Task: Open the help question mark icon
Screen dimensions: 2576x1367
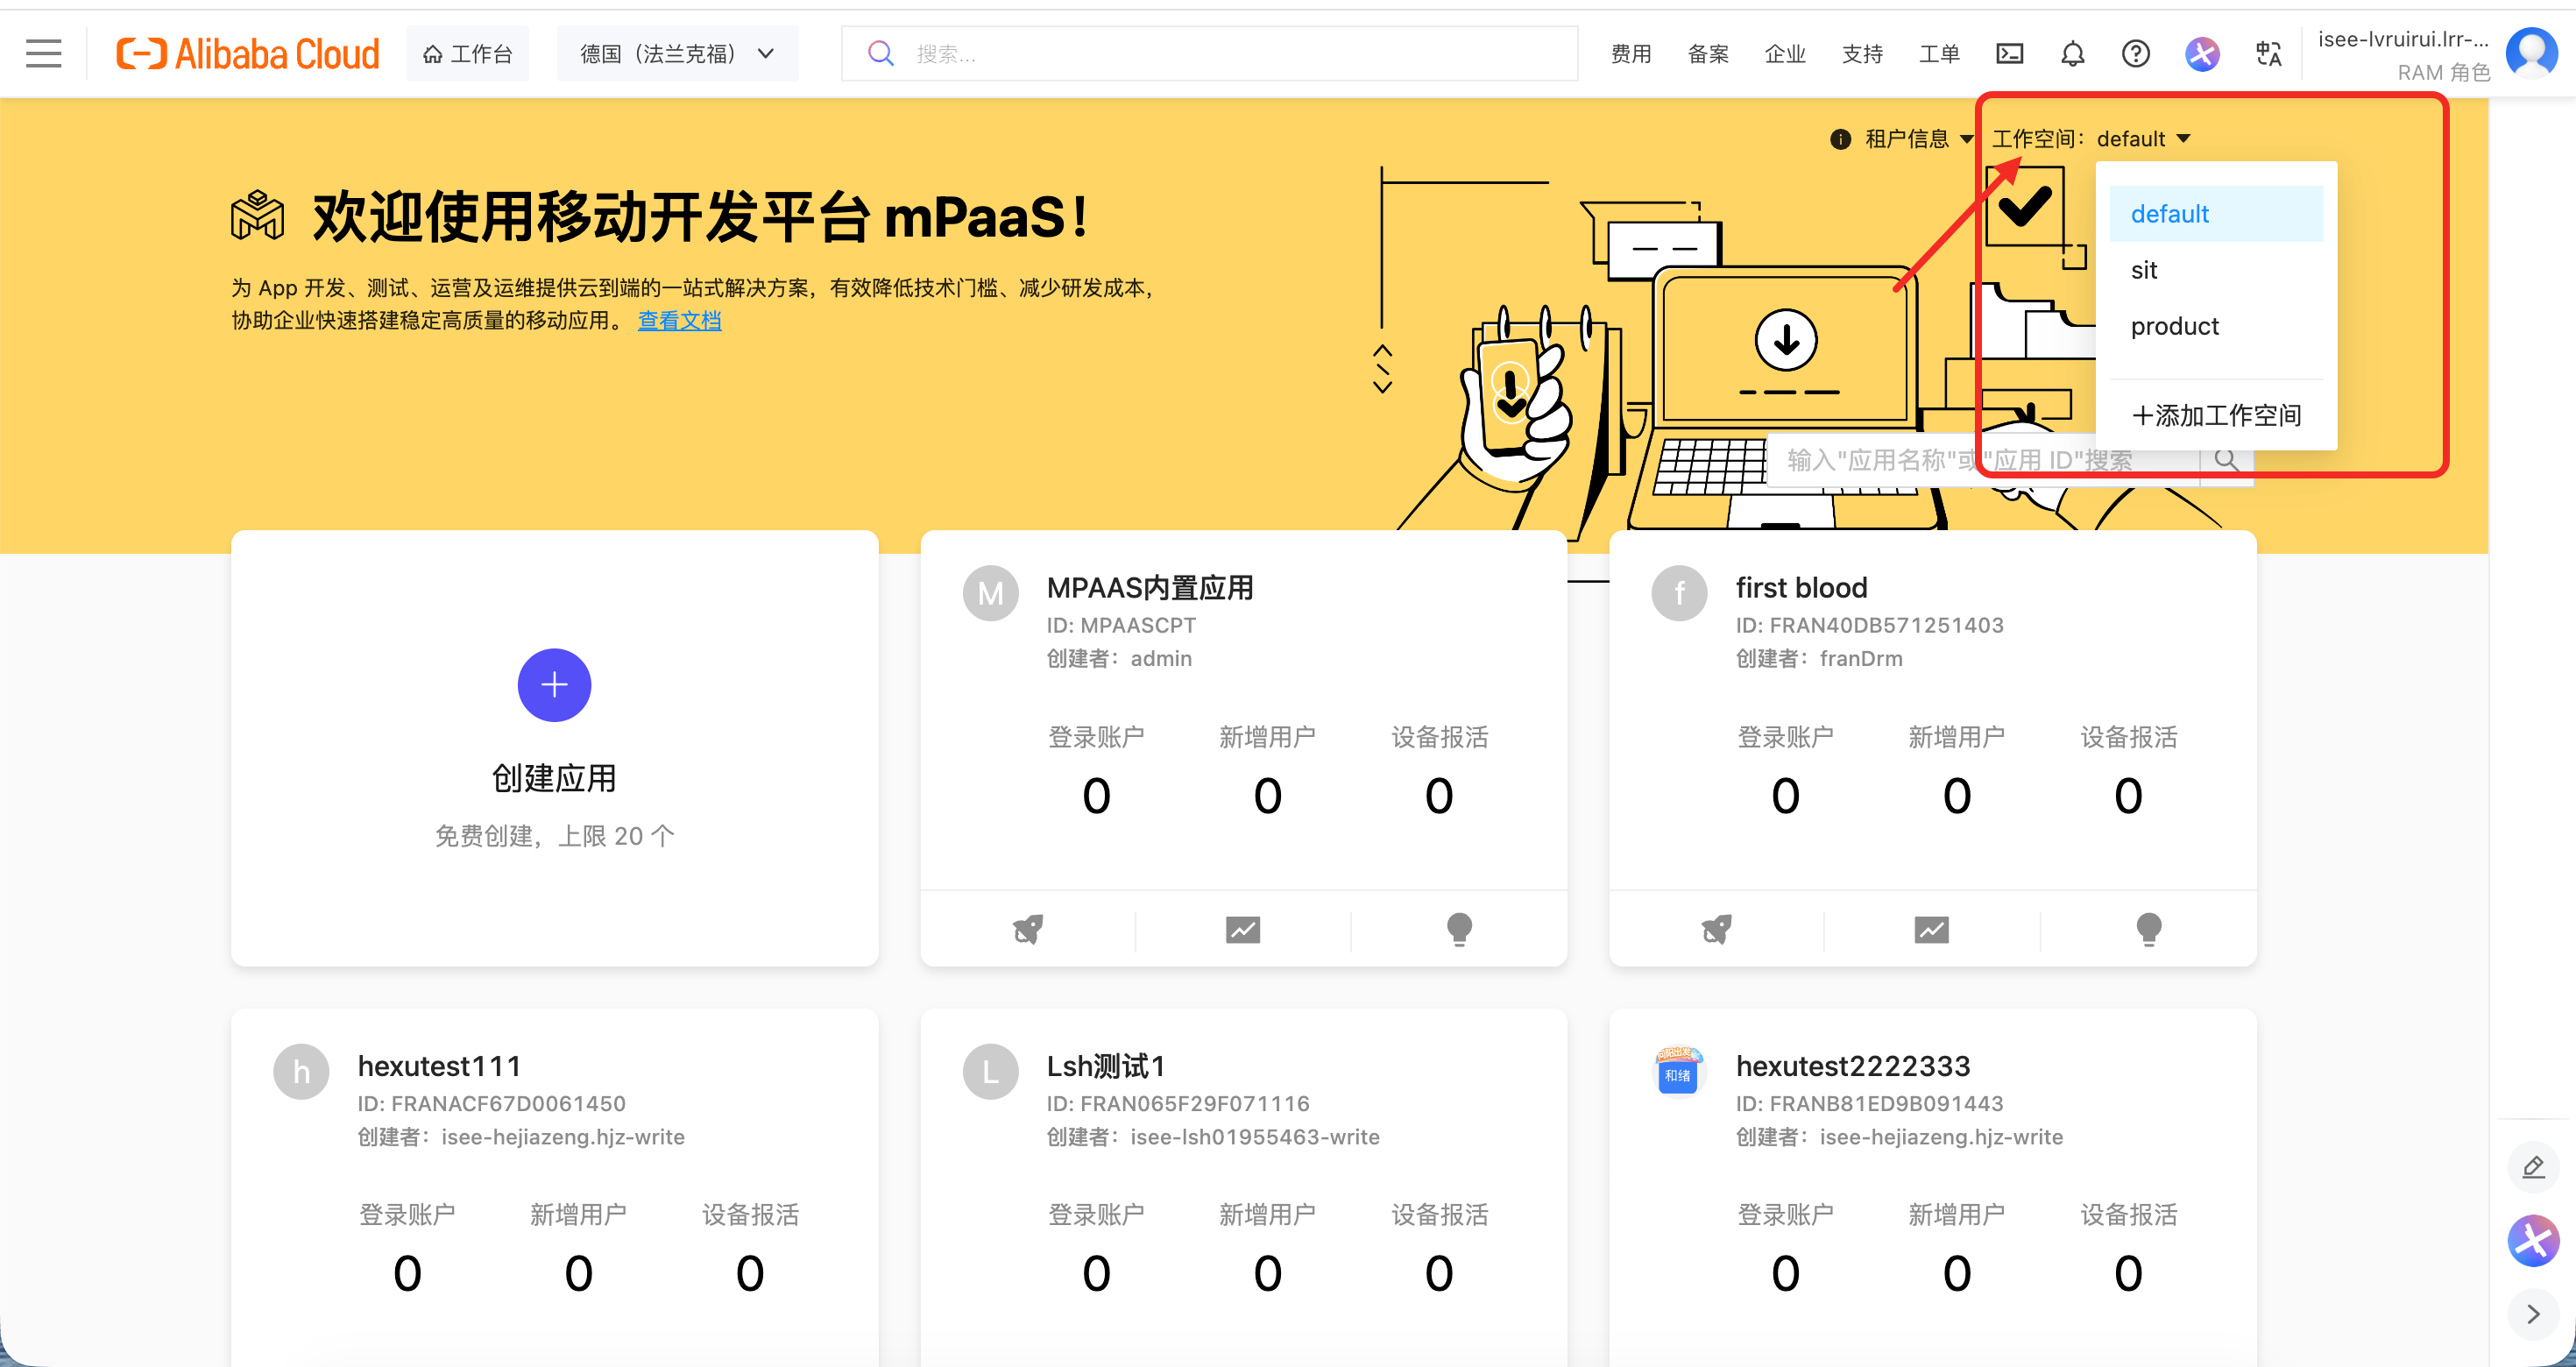Action: pyautogui.click(x=2135, y=53)
